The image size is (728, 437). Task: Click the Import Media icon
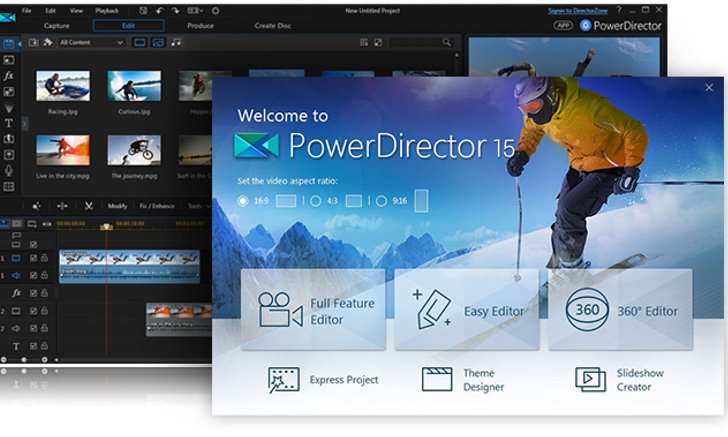(33, 42)
